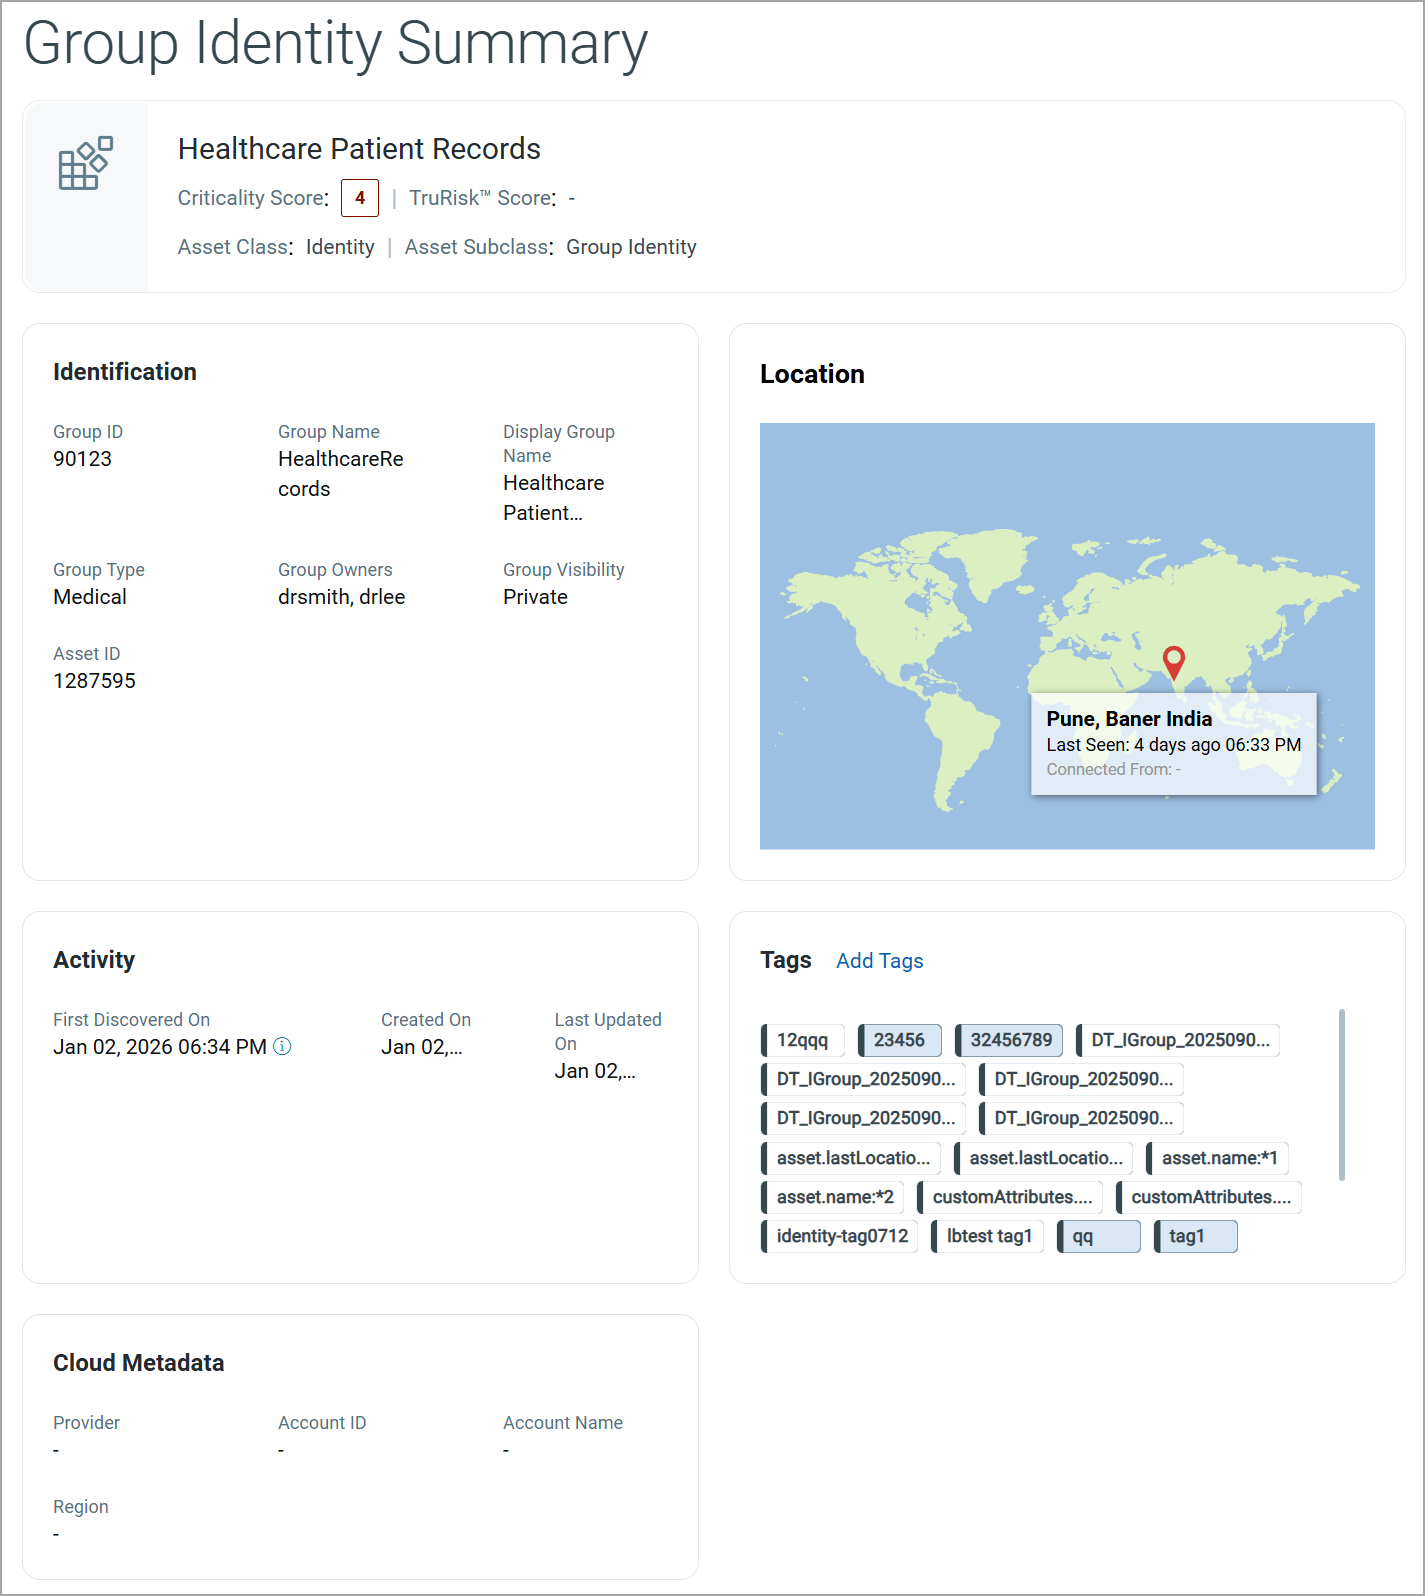This screenshot has height=1596, width=1425.
Task: Select the tag1 tag
Action: coord(1196,1236)
